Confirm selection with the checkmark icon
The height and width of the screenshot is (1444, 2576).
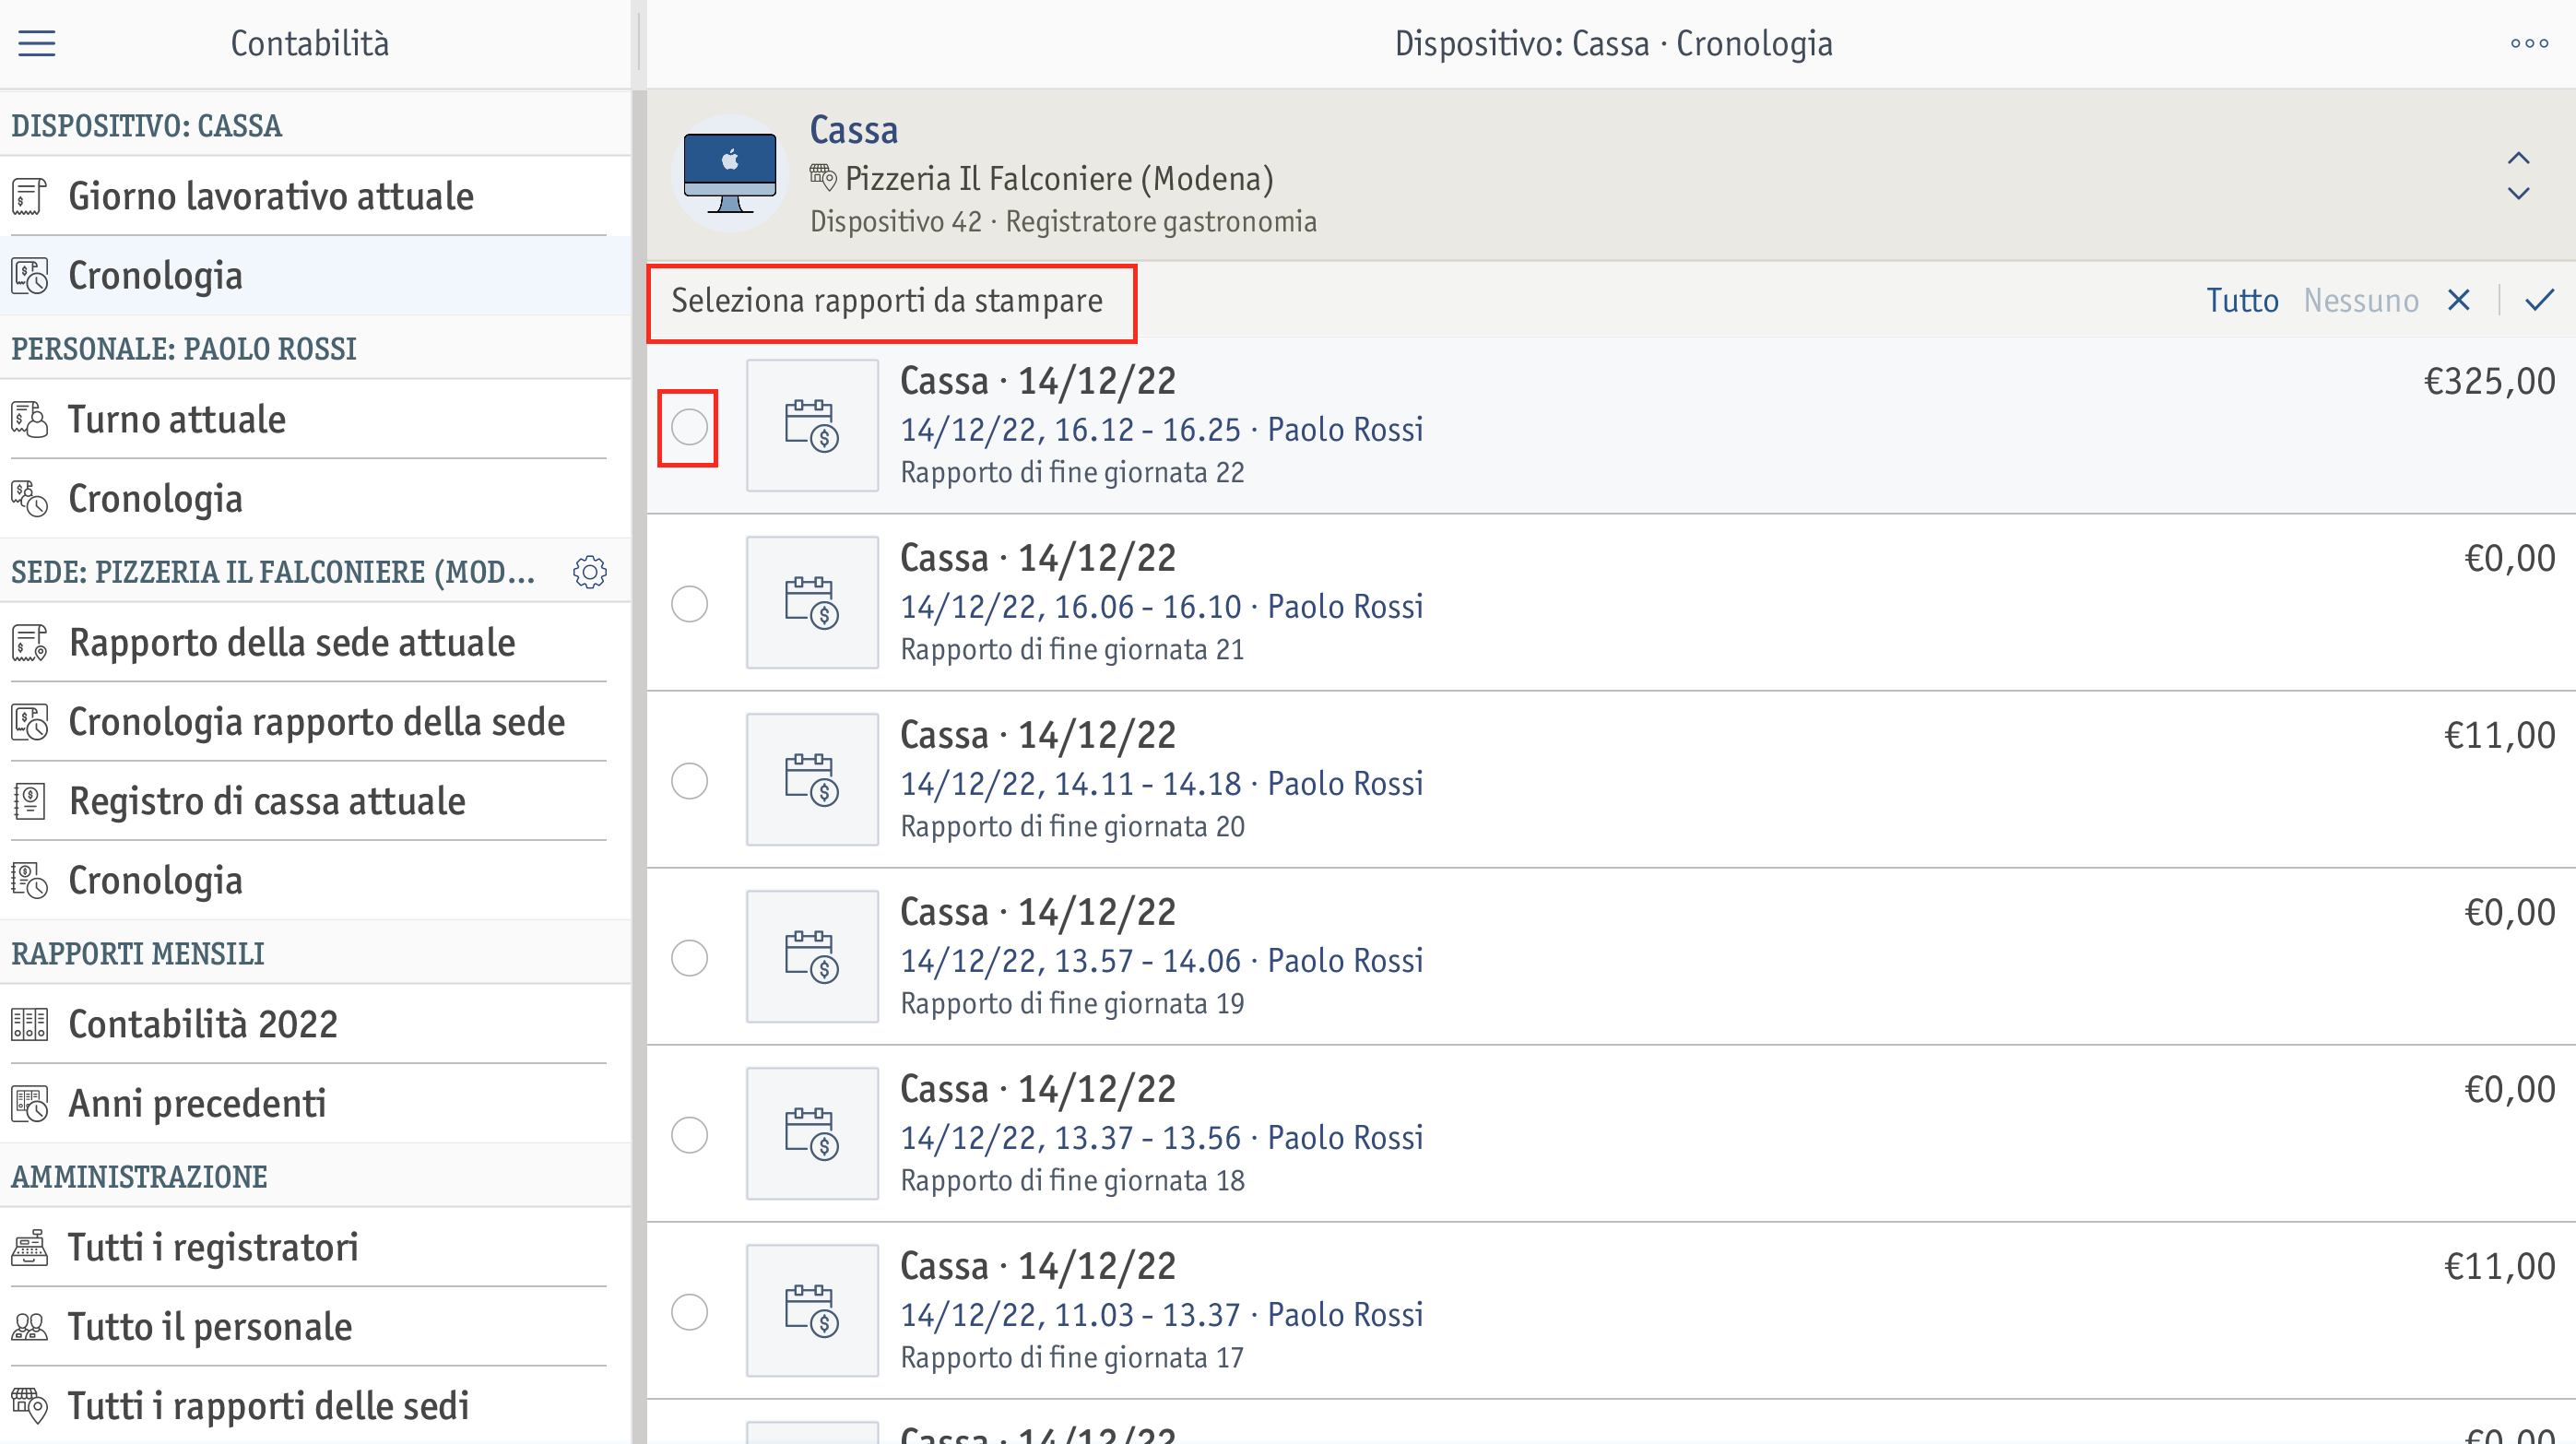[x=2539, y=300]
